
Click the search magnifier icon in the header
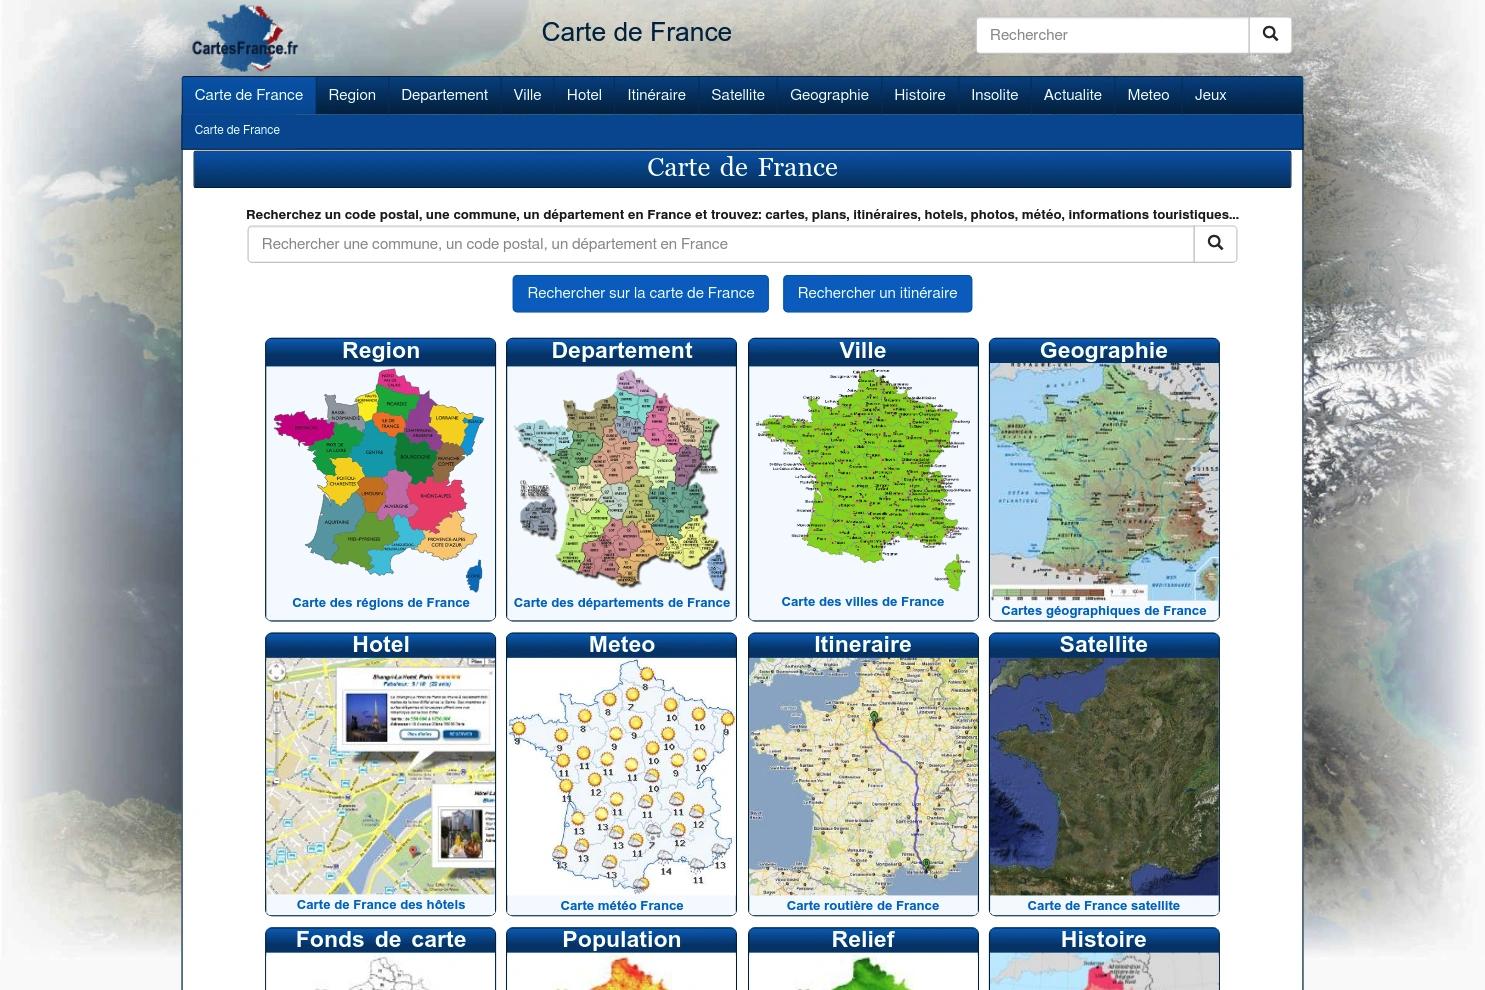tap(1269, 34)
